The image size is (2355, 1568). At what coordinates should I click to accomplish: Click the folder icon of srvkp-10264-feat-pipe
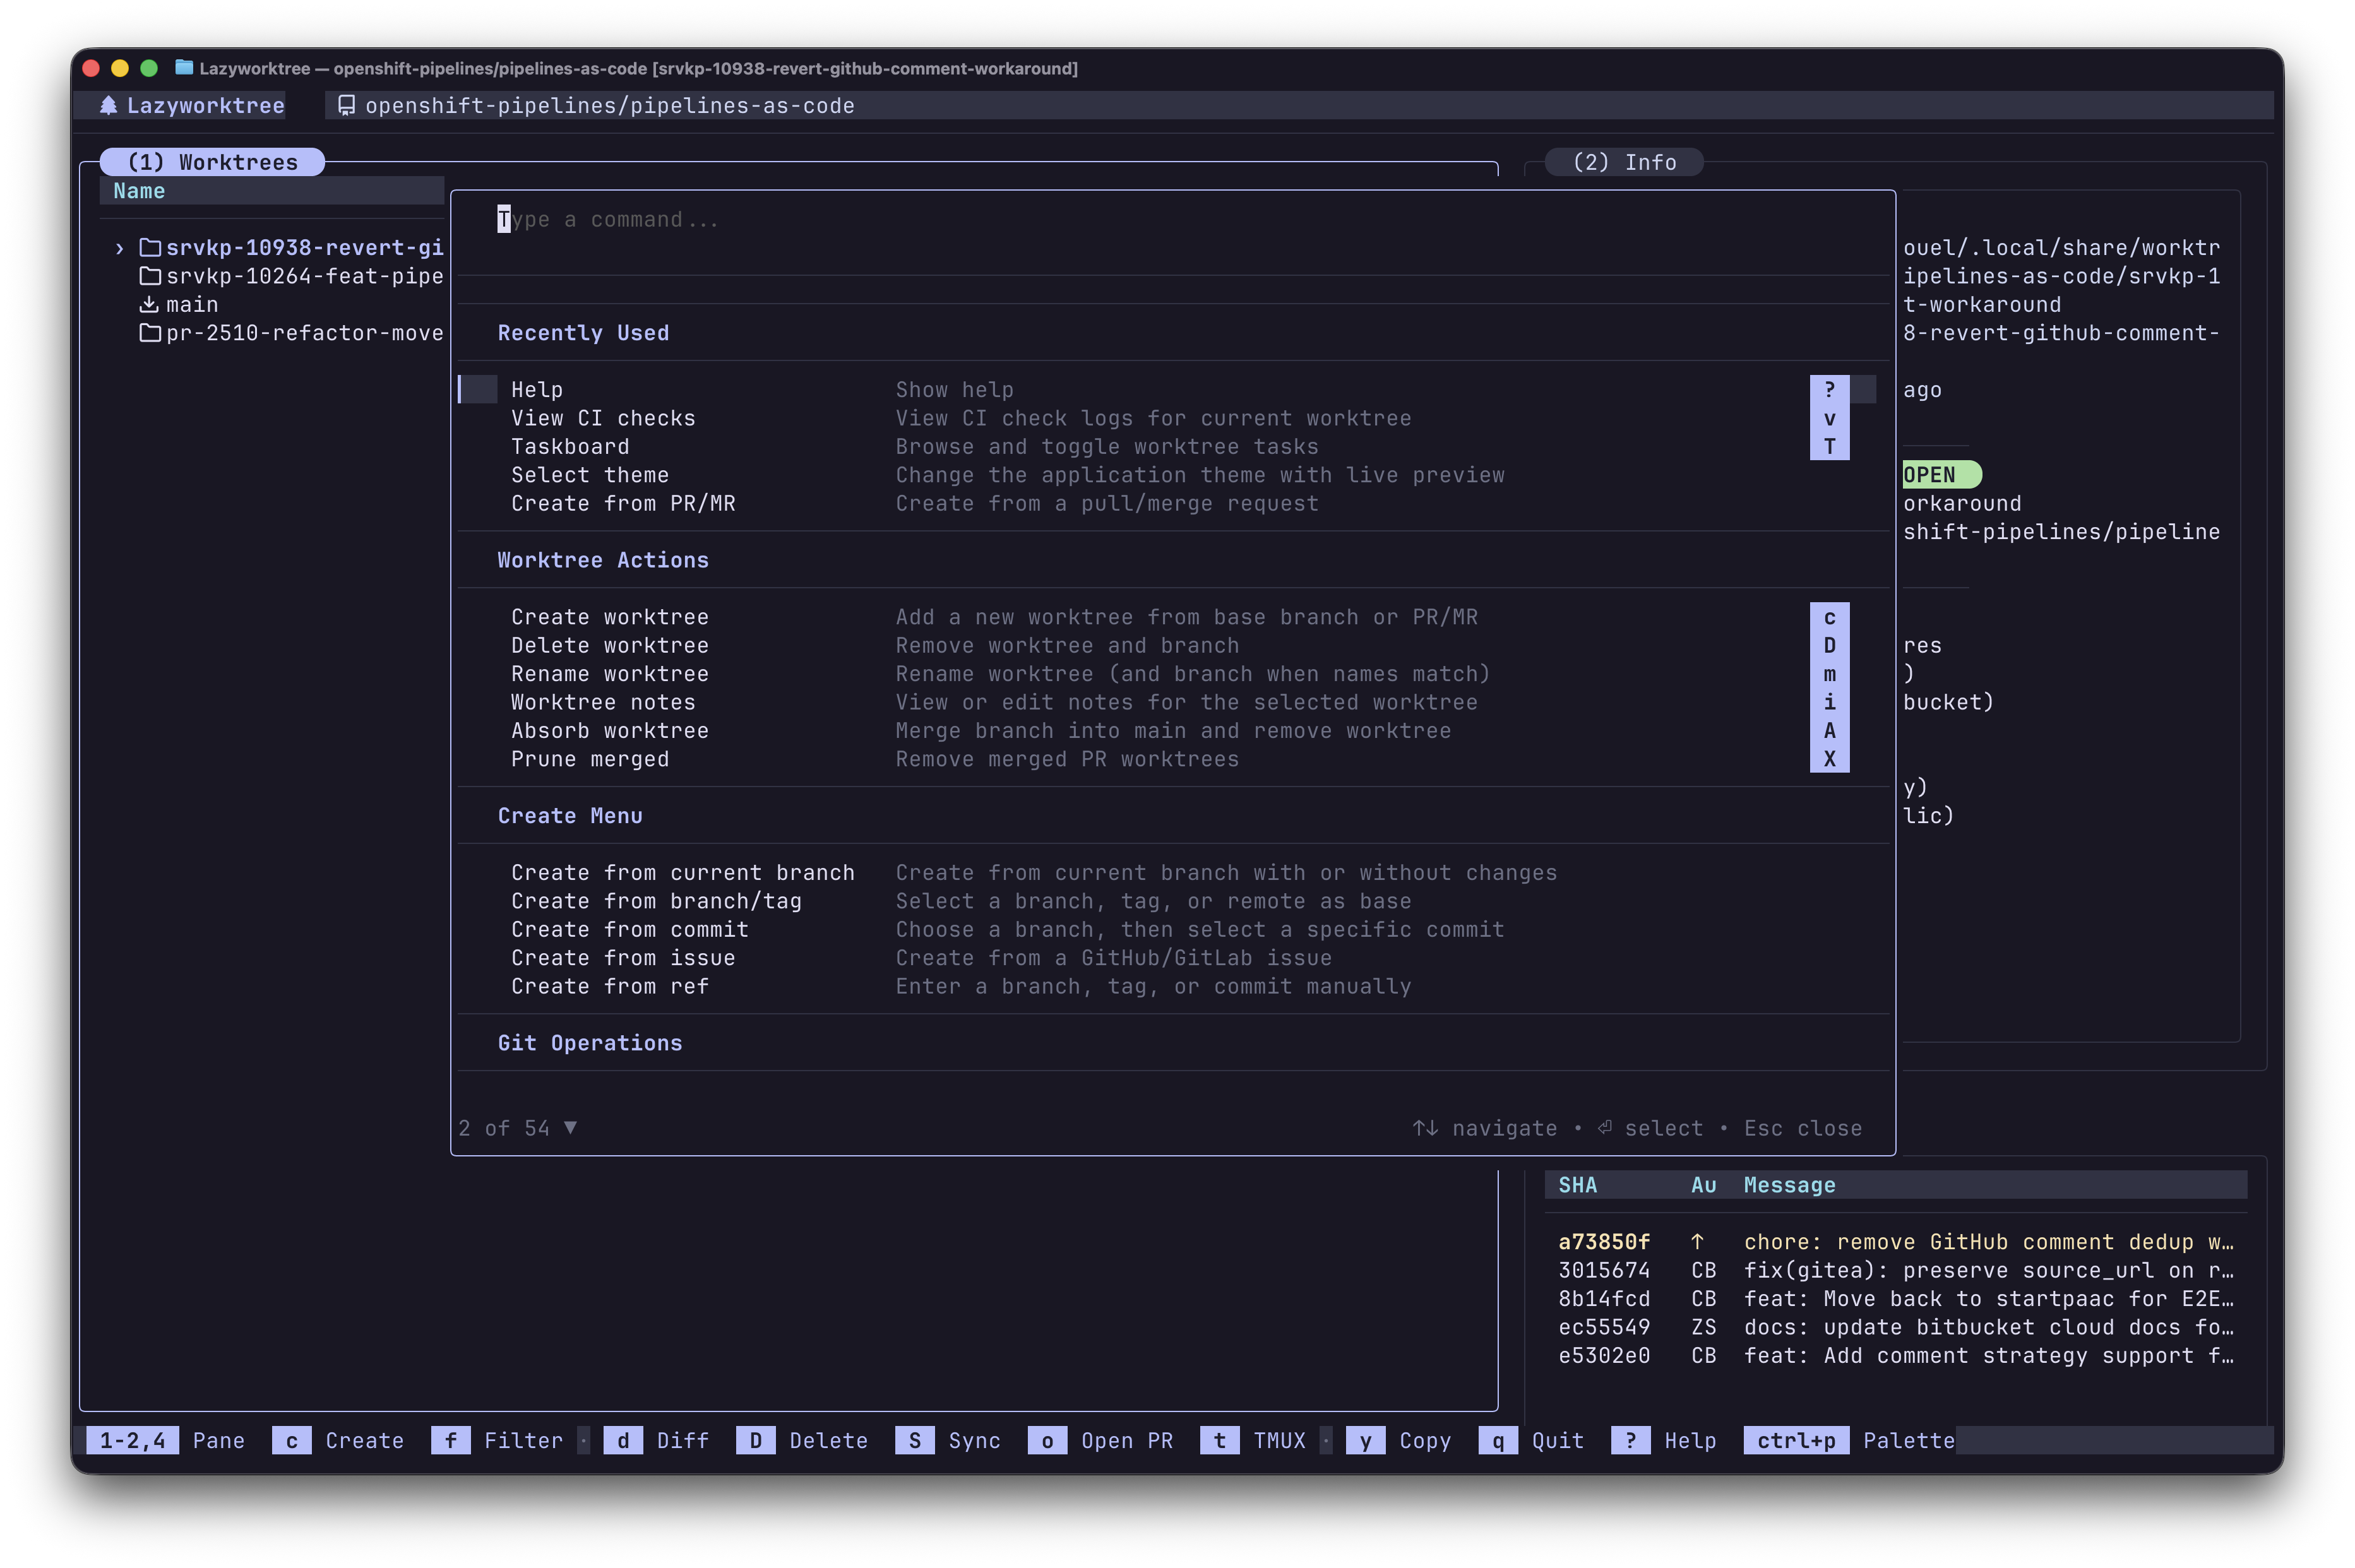pyautogui.click(x=150, y=276)
